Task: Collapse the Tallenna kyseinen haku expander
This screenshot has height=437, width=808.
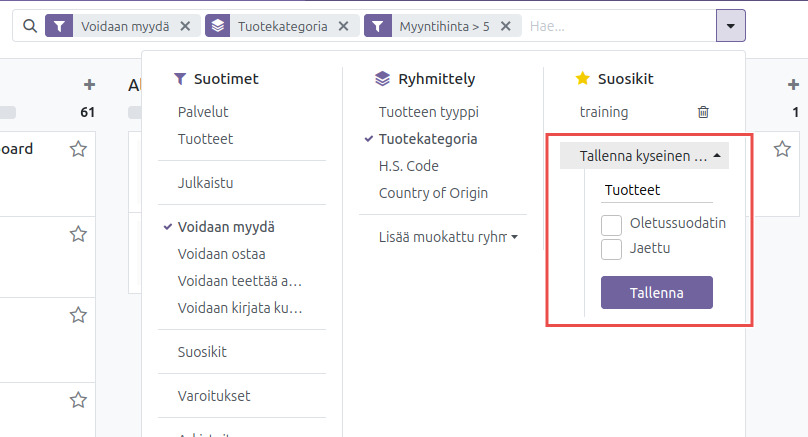Action: point(644,156)
